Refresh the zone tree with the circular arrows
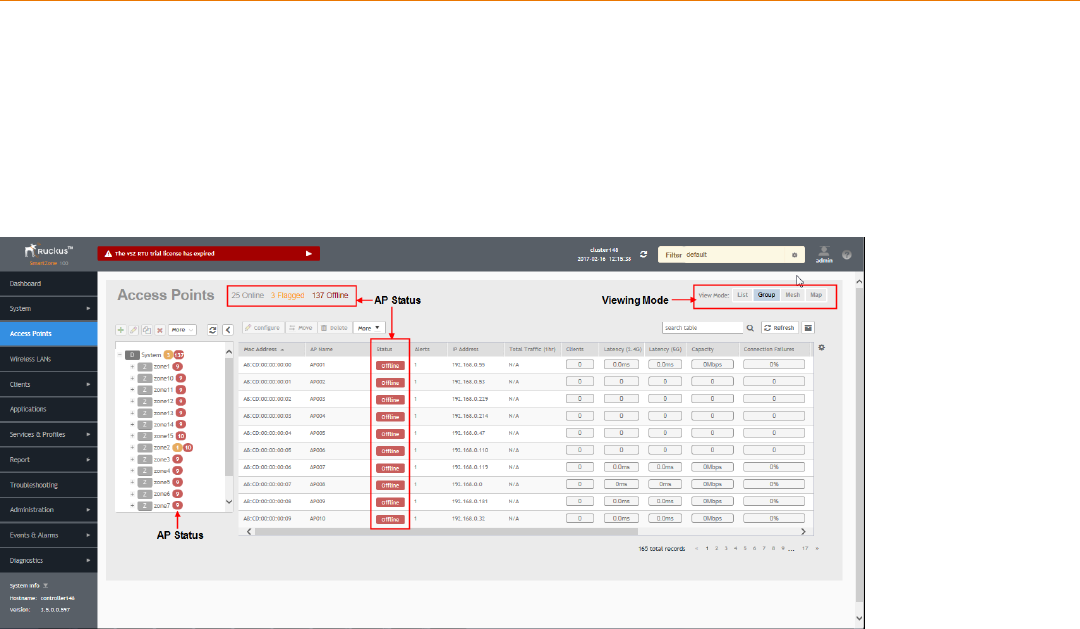Screen dimensions: 1080x629 pyautogui.click(x=213, y=330)
